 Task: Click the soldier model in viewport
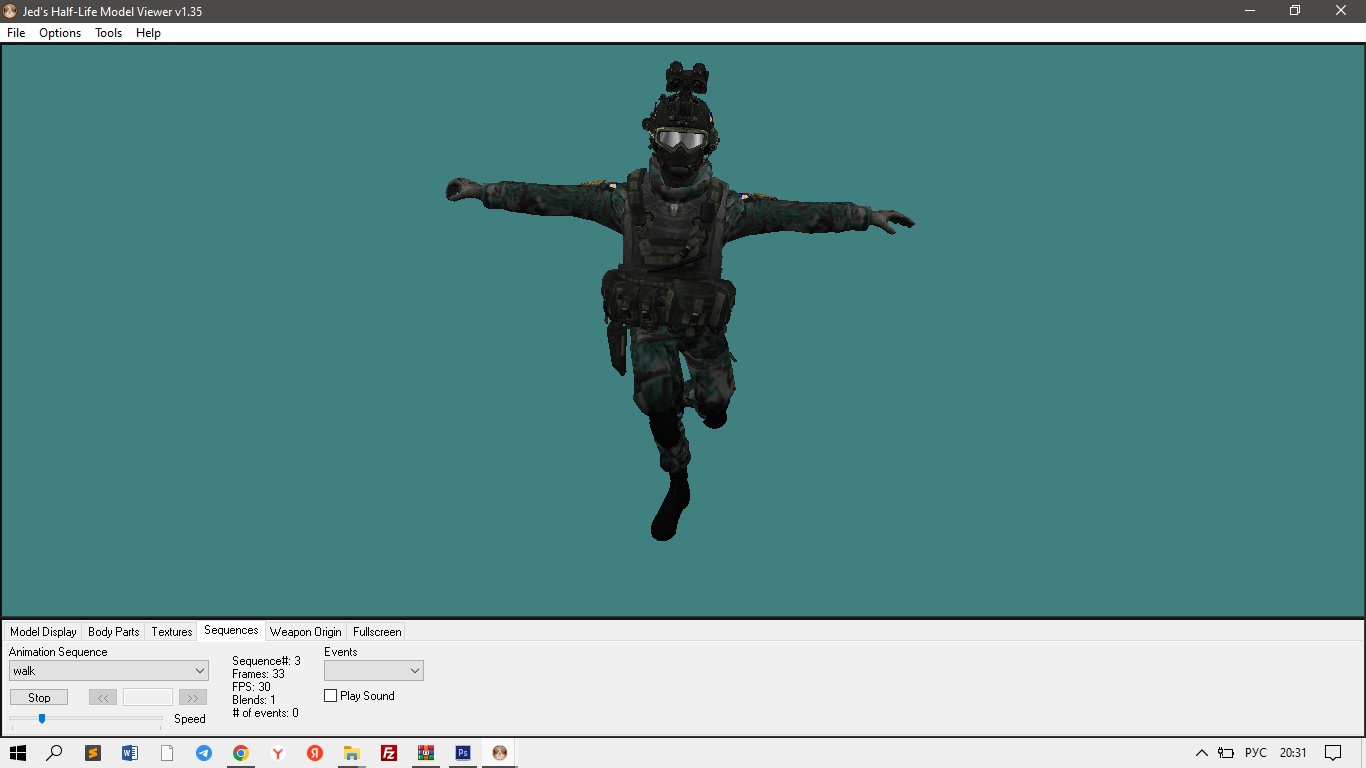click(x=678, y=300)
